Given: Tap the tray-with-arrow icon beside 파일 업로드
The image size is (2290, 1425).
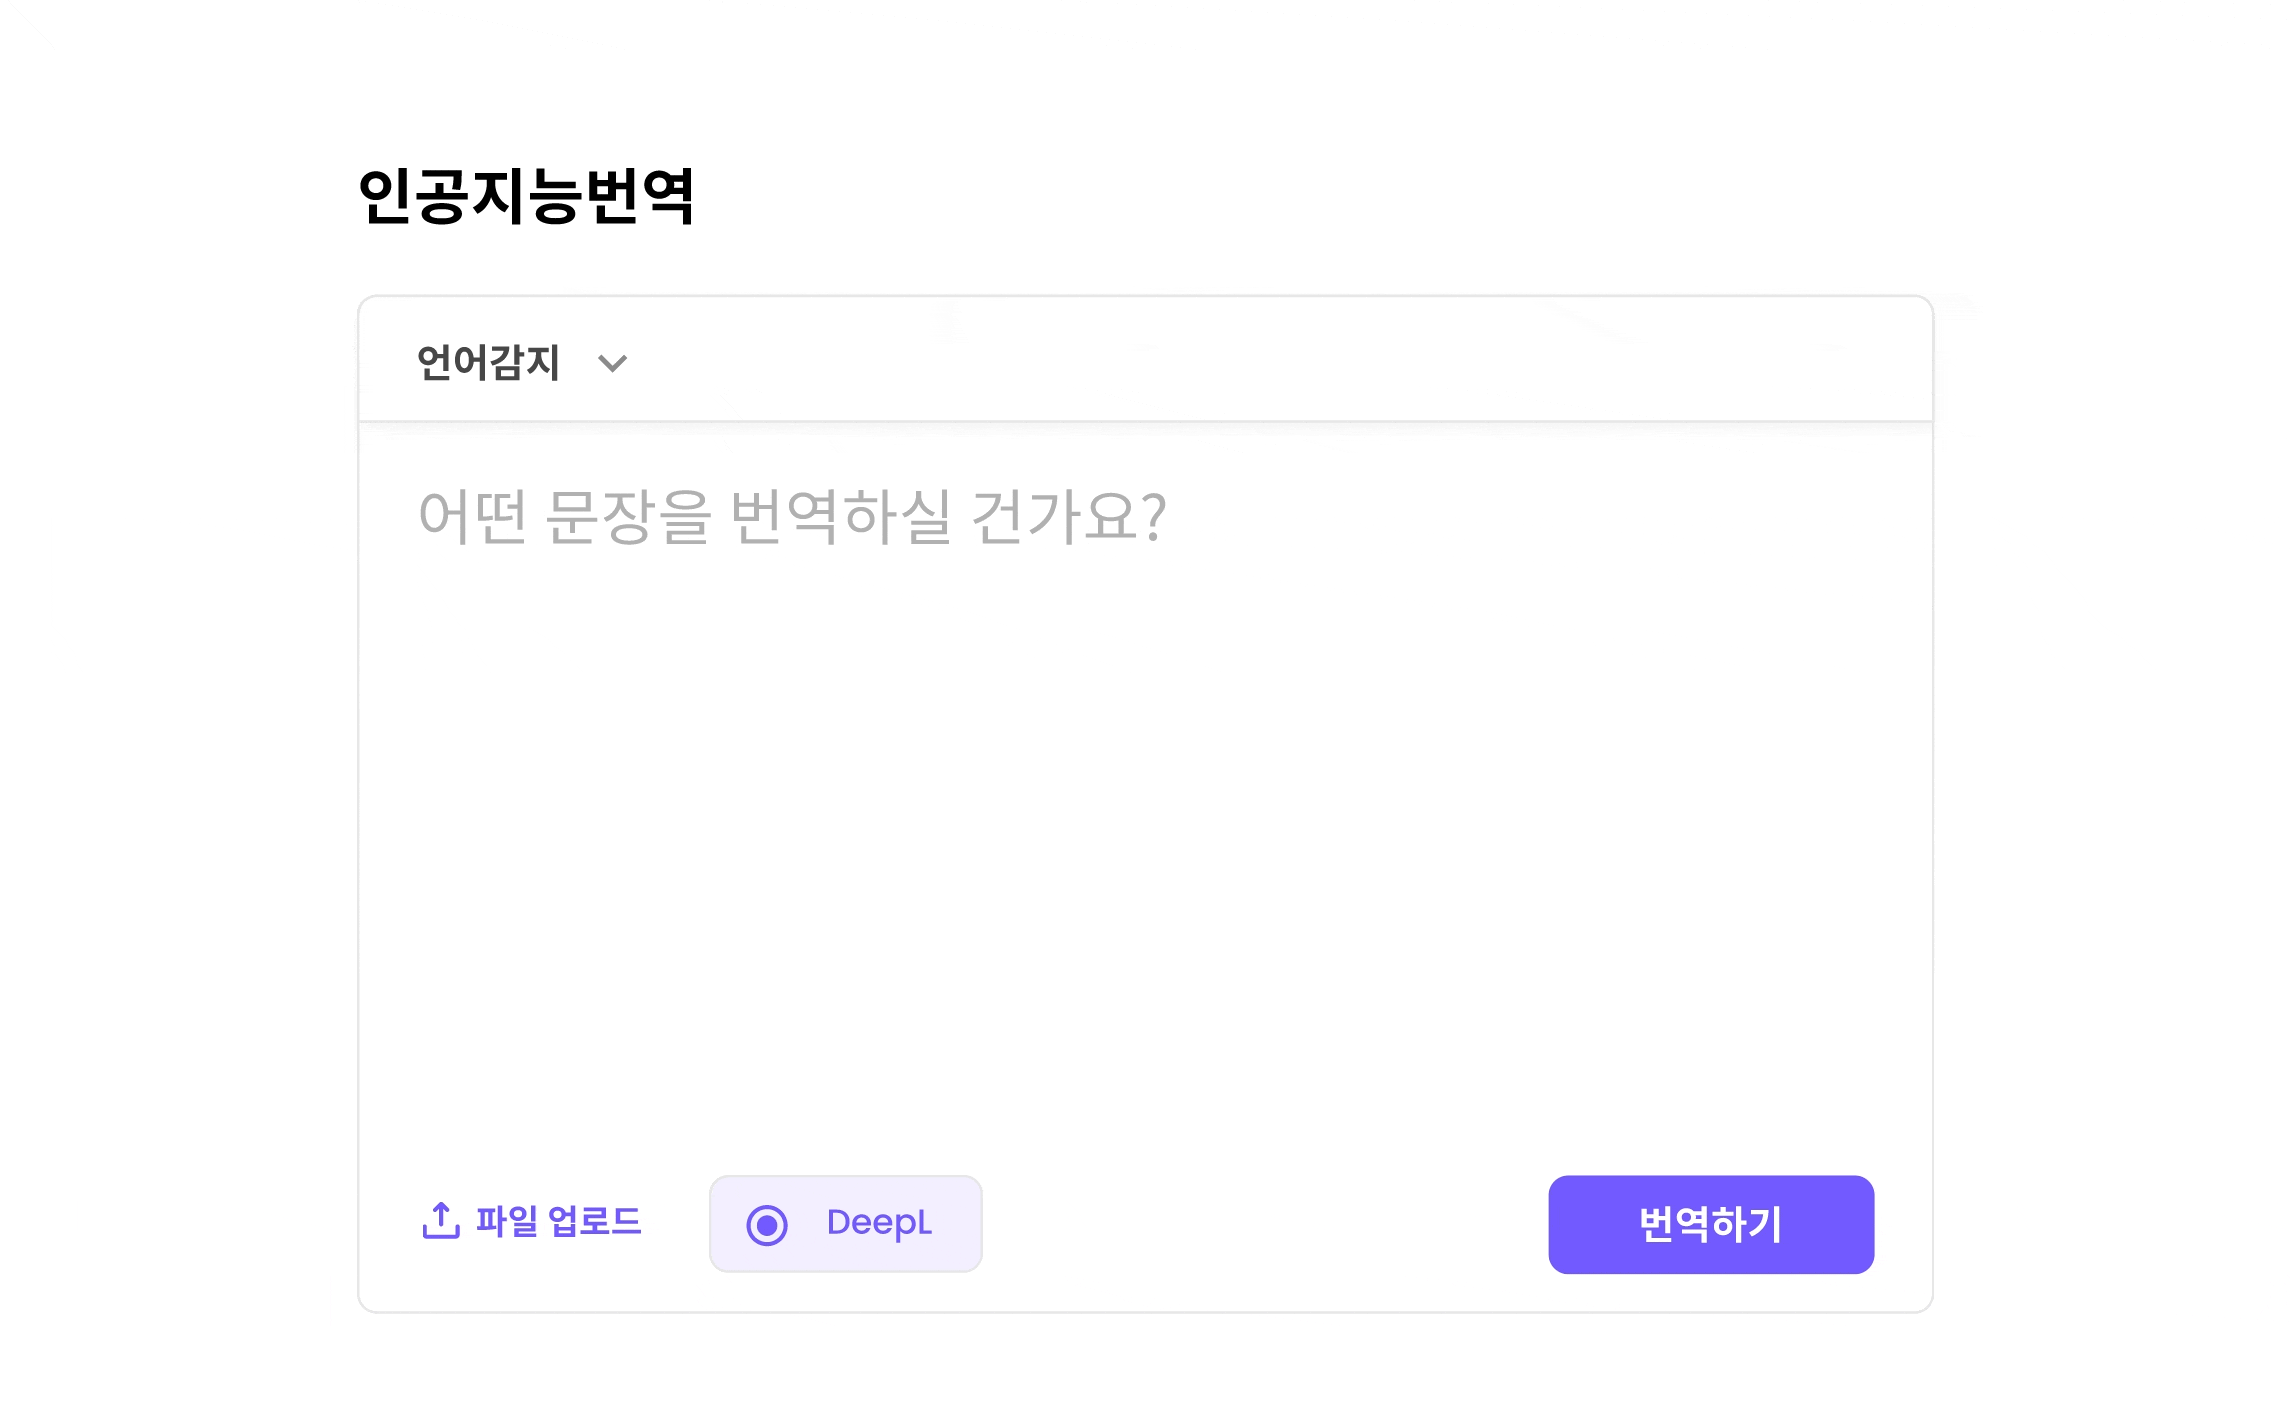Looking at the screenshot, I should [441, 1221].
